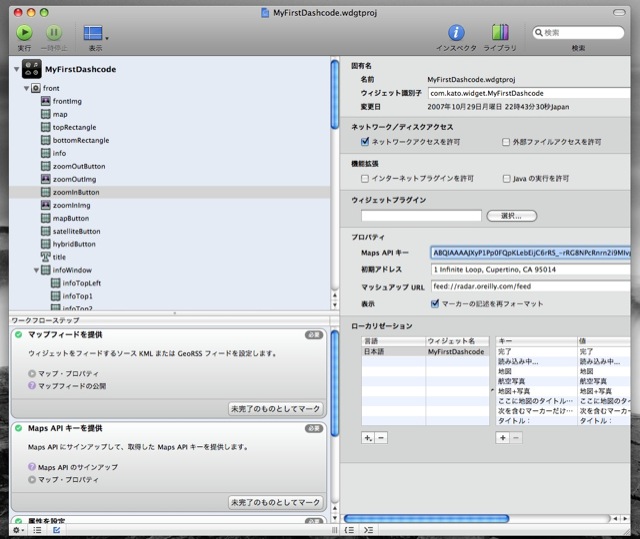Collapse the infoWindow tree node
640x539 pixels.
[x=36, y=270]
